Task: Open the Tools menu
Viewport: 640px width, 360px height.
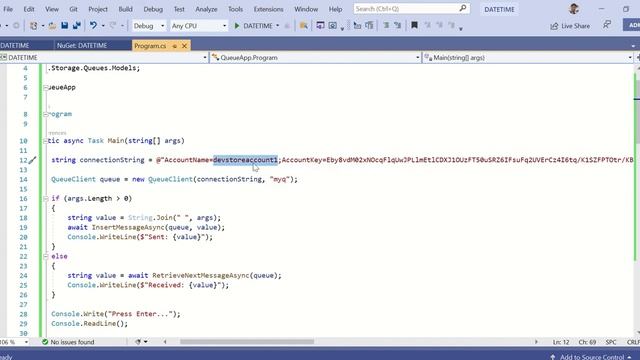Action: [x=235, y=9]
